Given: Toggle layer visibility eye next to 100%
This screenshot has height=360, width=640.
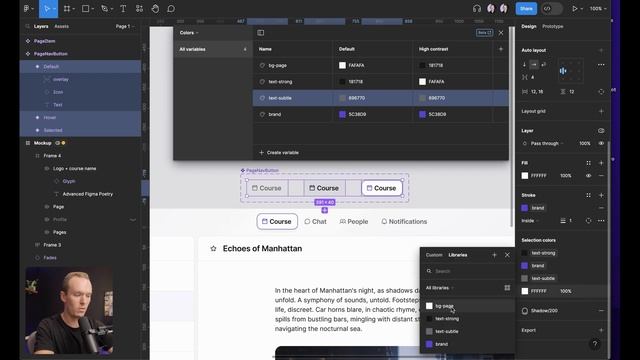Looking at the screenshot, I should pyautogui.click(x=601, y=143).
